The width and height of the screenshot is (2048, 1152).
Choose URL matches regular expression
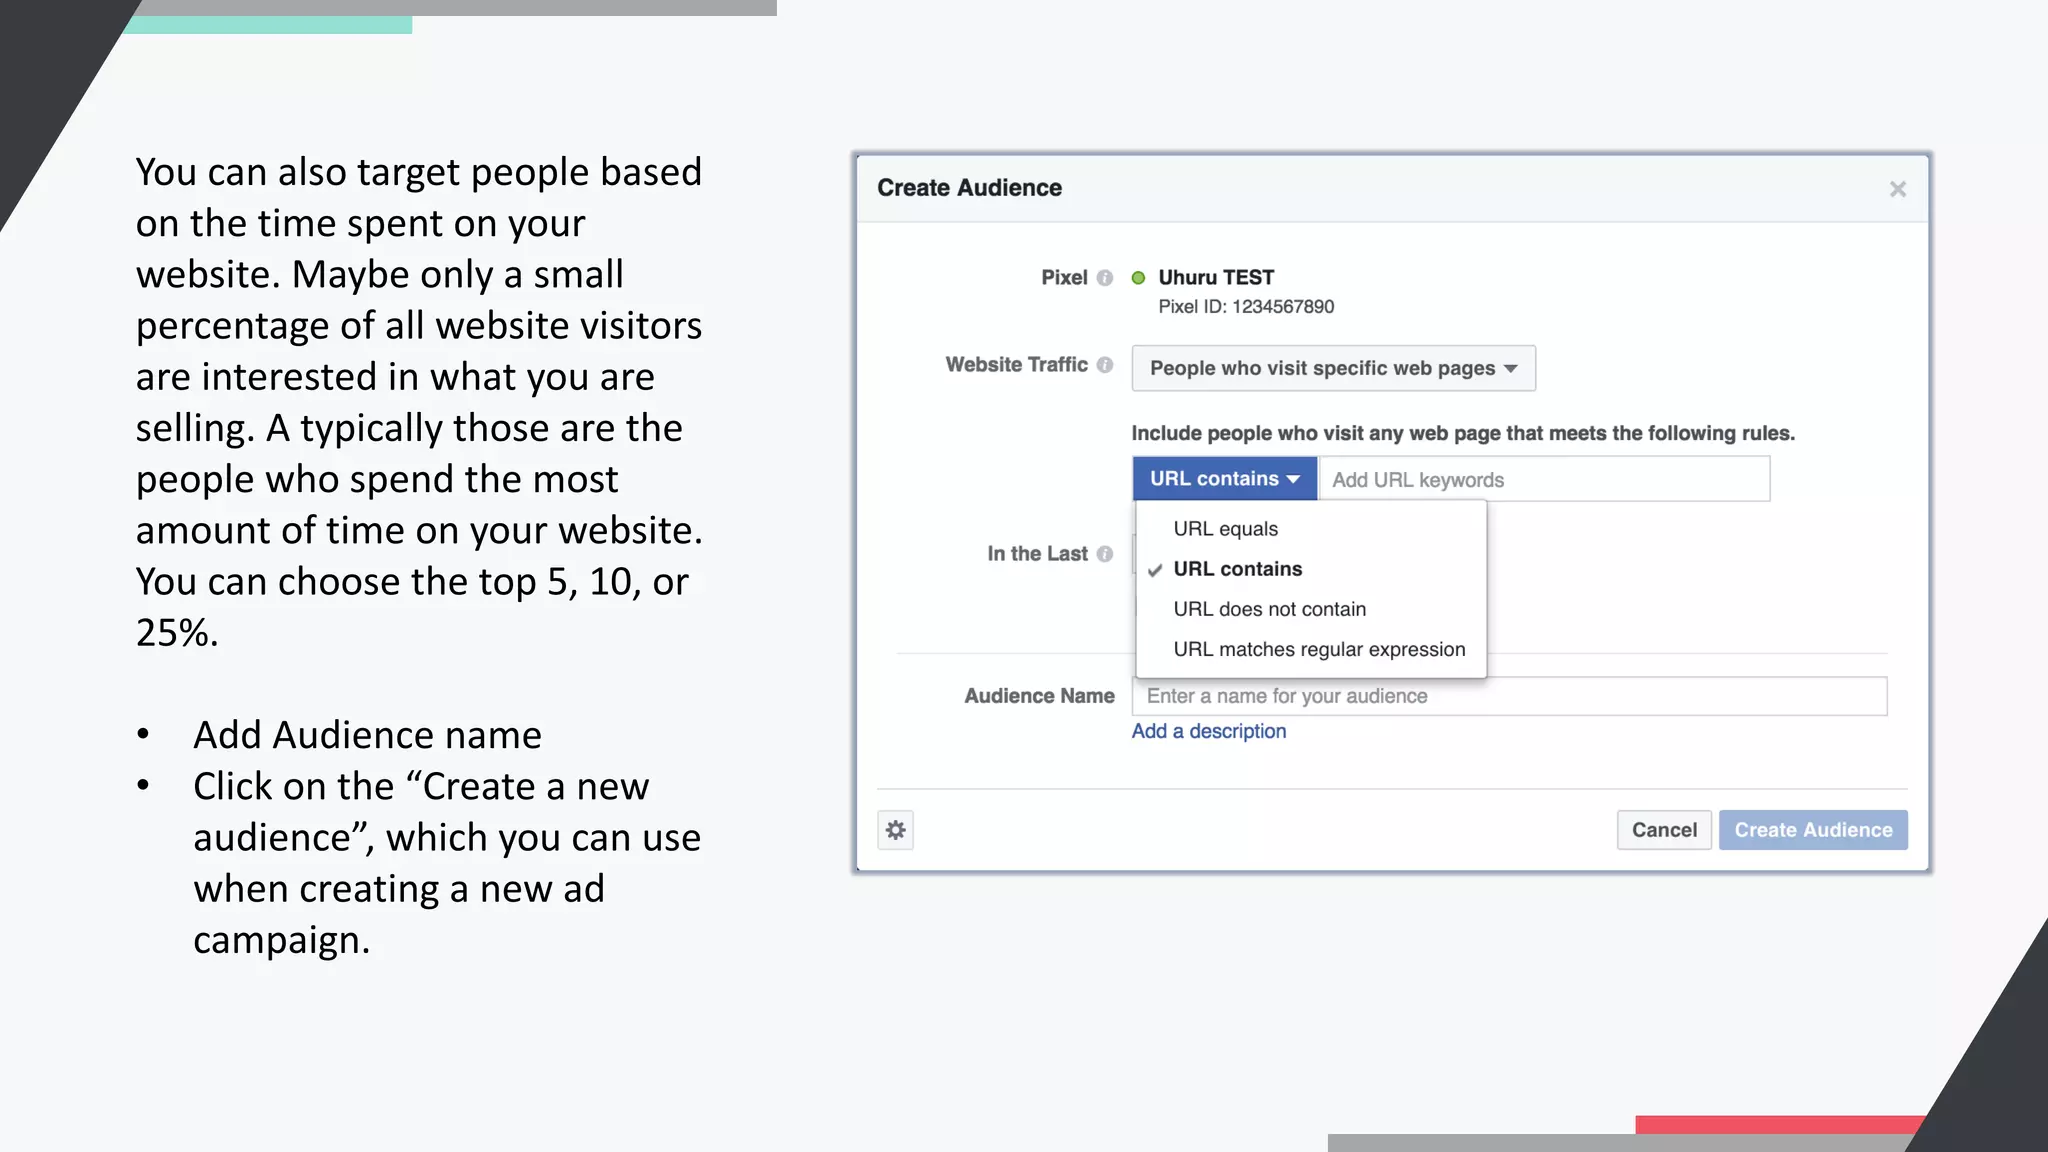(x=1311, y=649)
